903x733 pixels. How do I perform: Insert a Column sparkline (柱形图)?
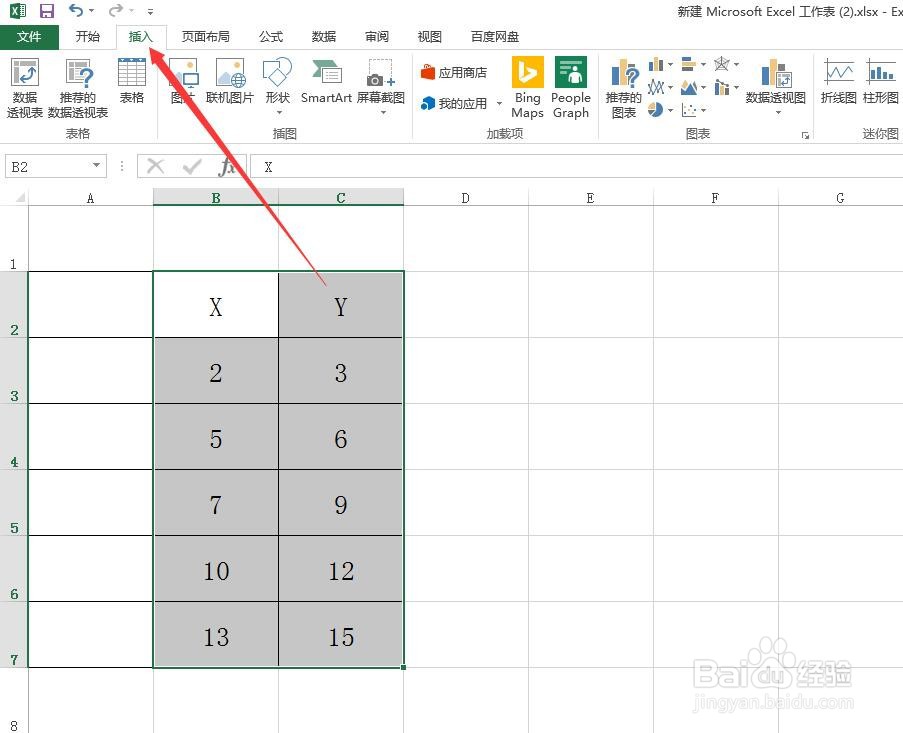click(881, 81)
